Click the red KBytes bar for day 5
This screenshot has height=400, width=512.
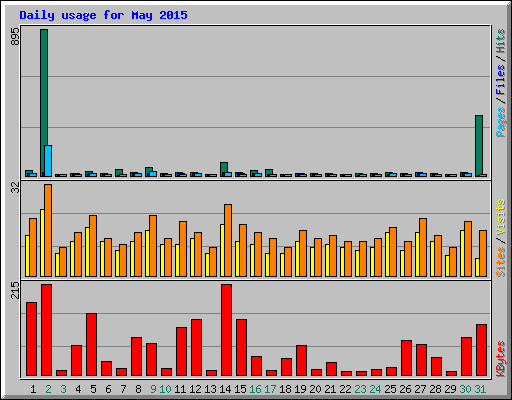(91, 345)
